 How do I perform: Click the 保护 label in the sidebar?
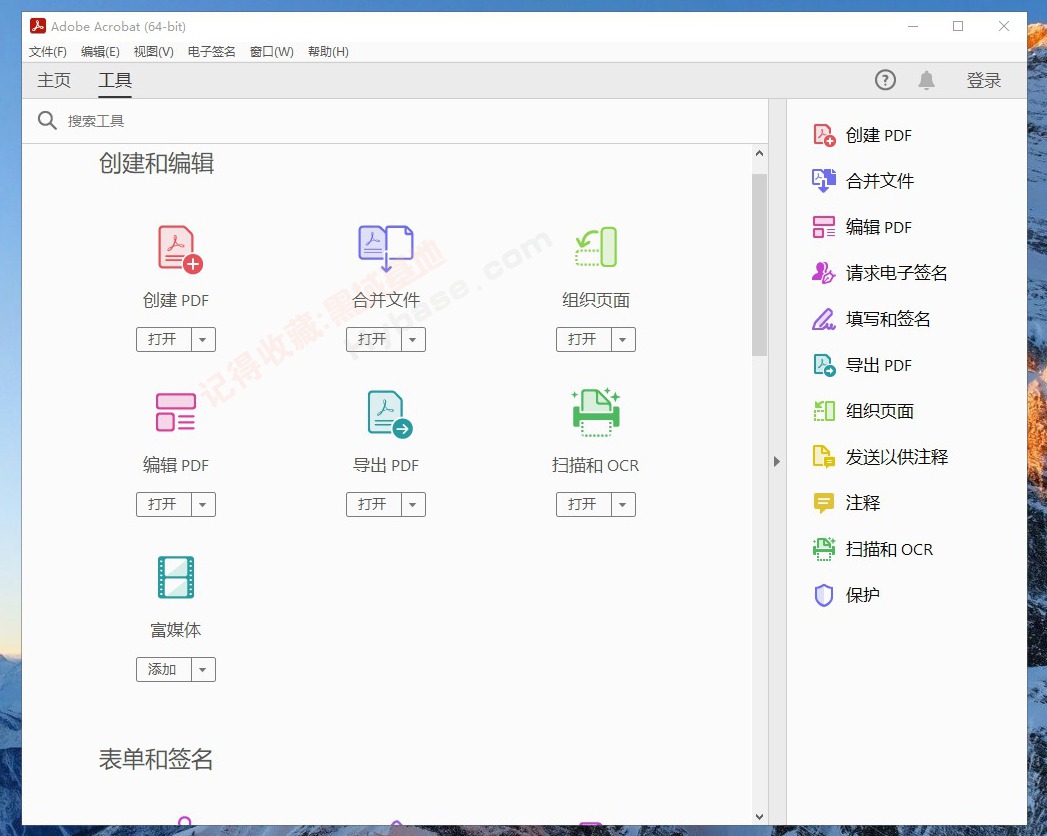click(x=863, y=595)
